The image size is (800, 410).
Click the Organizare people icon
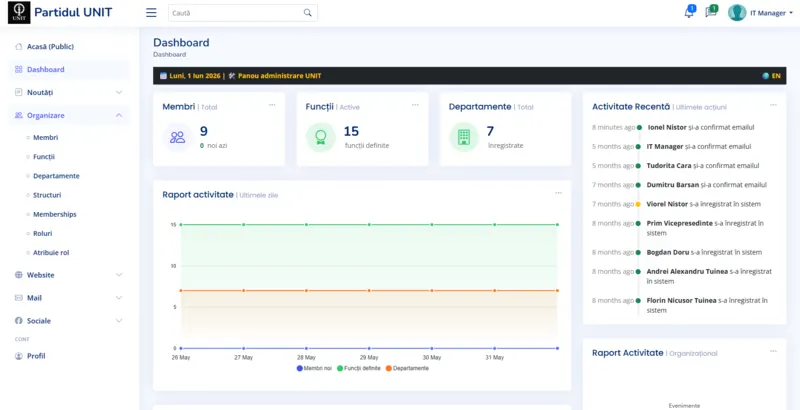pos(19,115)
